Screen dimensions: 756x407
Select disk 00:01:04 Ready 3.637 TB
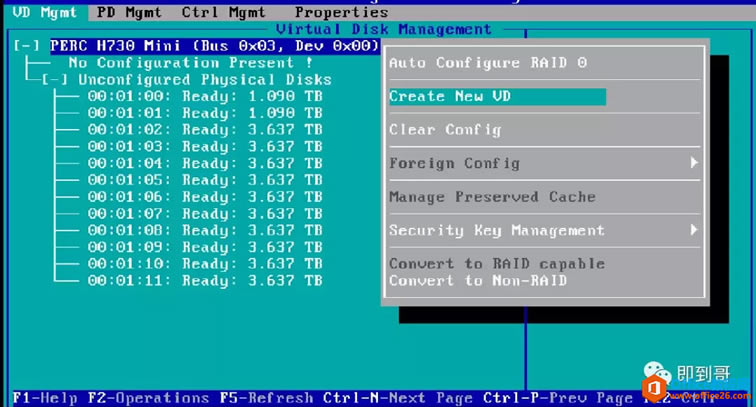click(205, 163)
